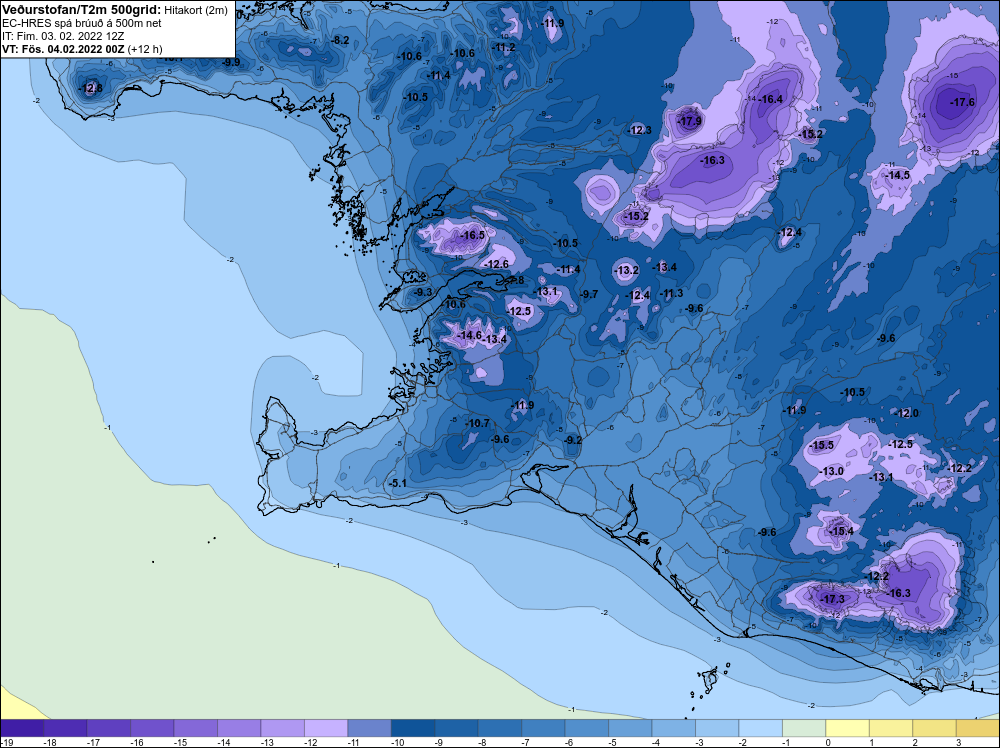This screenshot has height=748, width=1000.
Task: Click the -17.9 temperature label
Action: click(689, 121)
